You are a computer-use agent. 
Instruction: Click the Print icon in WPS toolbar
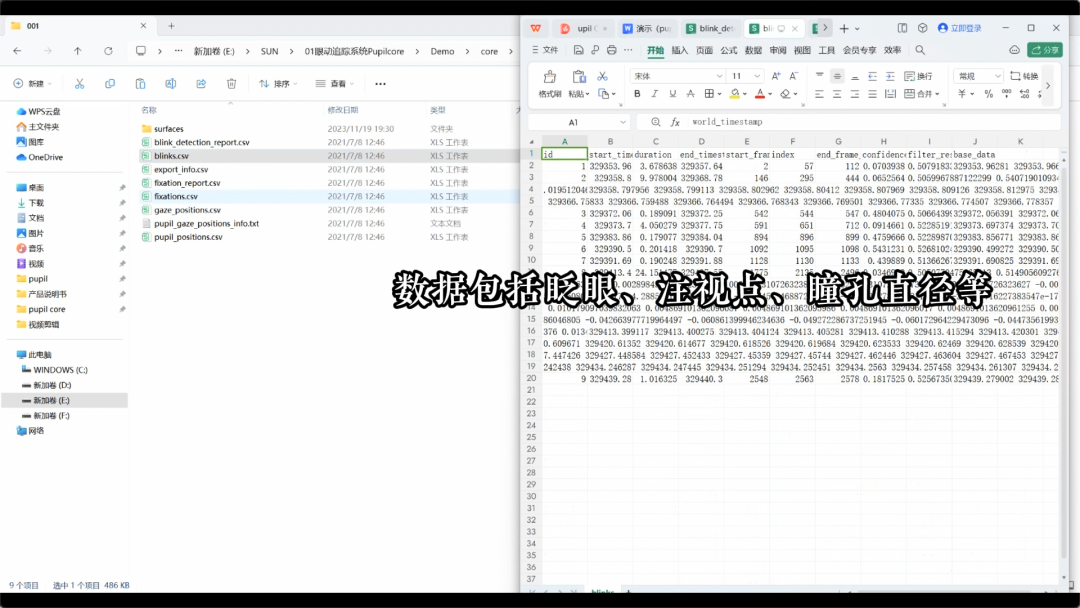point(612,50)
